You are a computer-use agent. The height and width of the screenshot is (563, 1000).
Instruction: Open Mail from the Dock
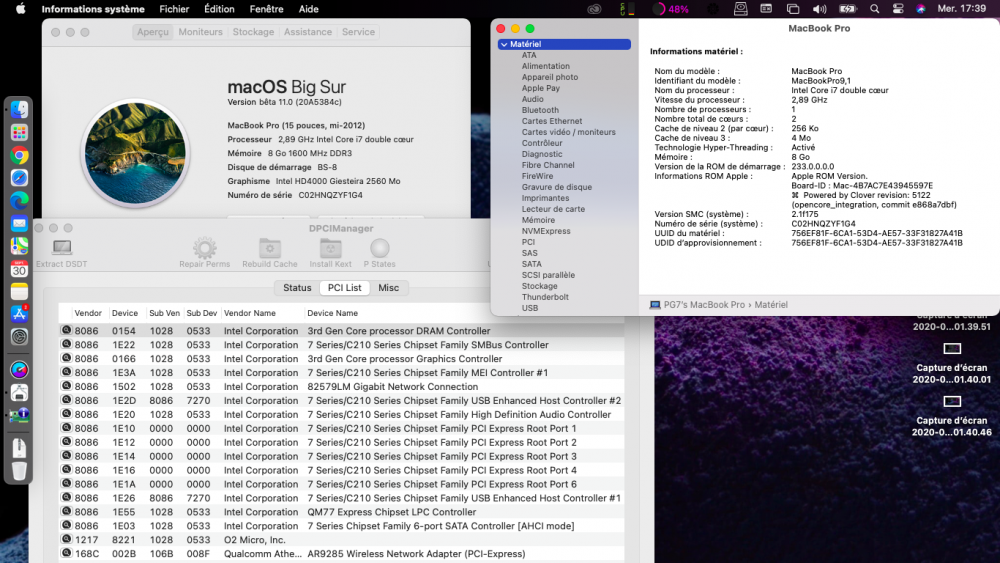[x=19, y=224]
